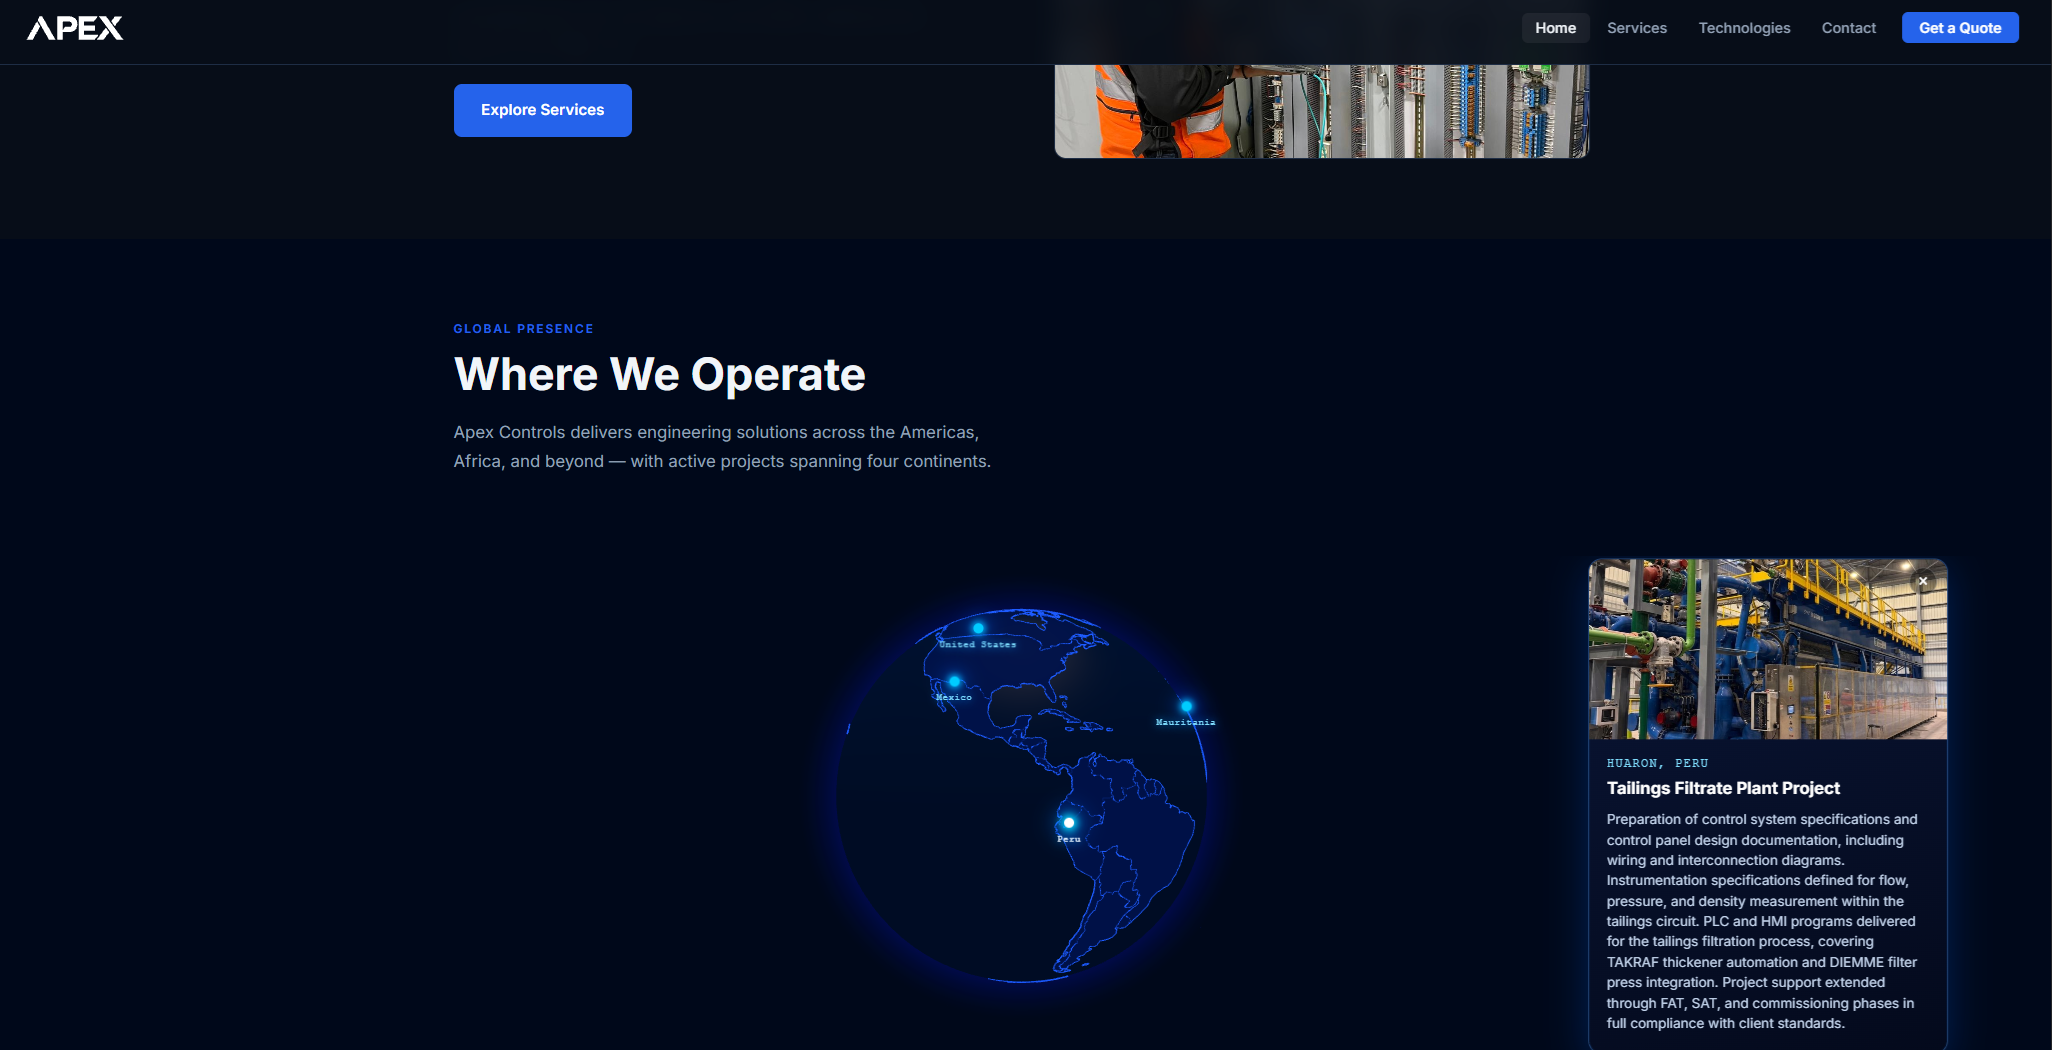
Task: Click the Get a Quote button
Action: 1959,28
